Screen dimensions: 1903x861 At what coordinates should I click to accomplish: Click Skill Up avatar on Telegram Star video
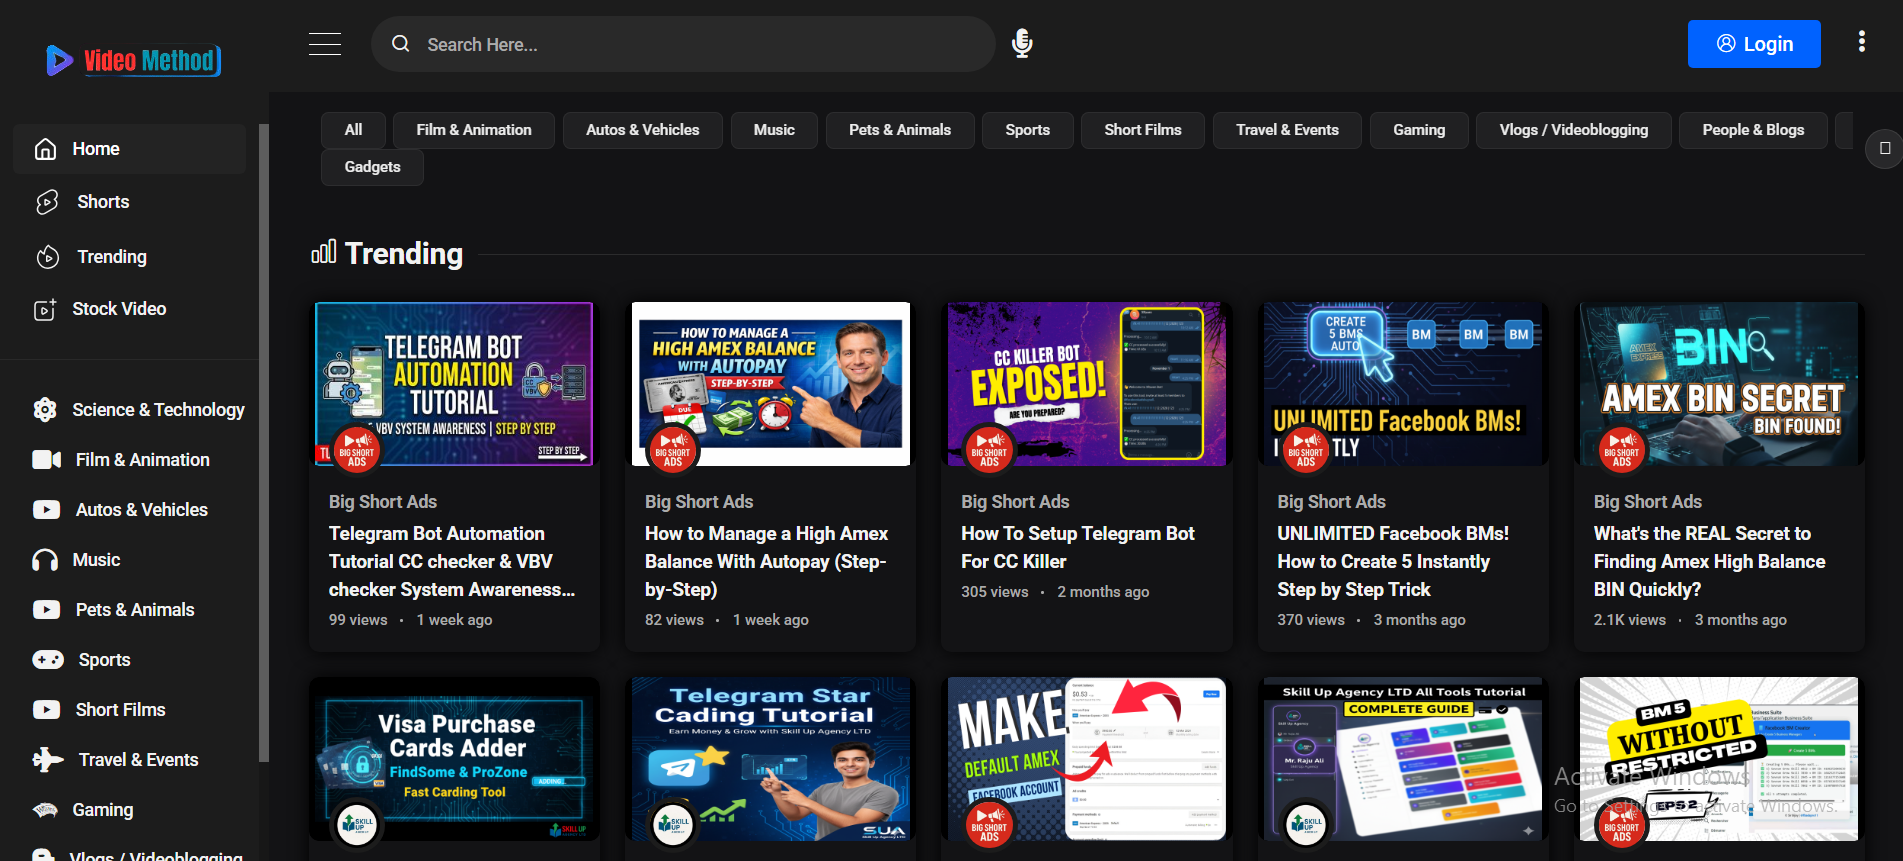click(x=673, y=824)
